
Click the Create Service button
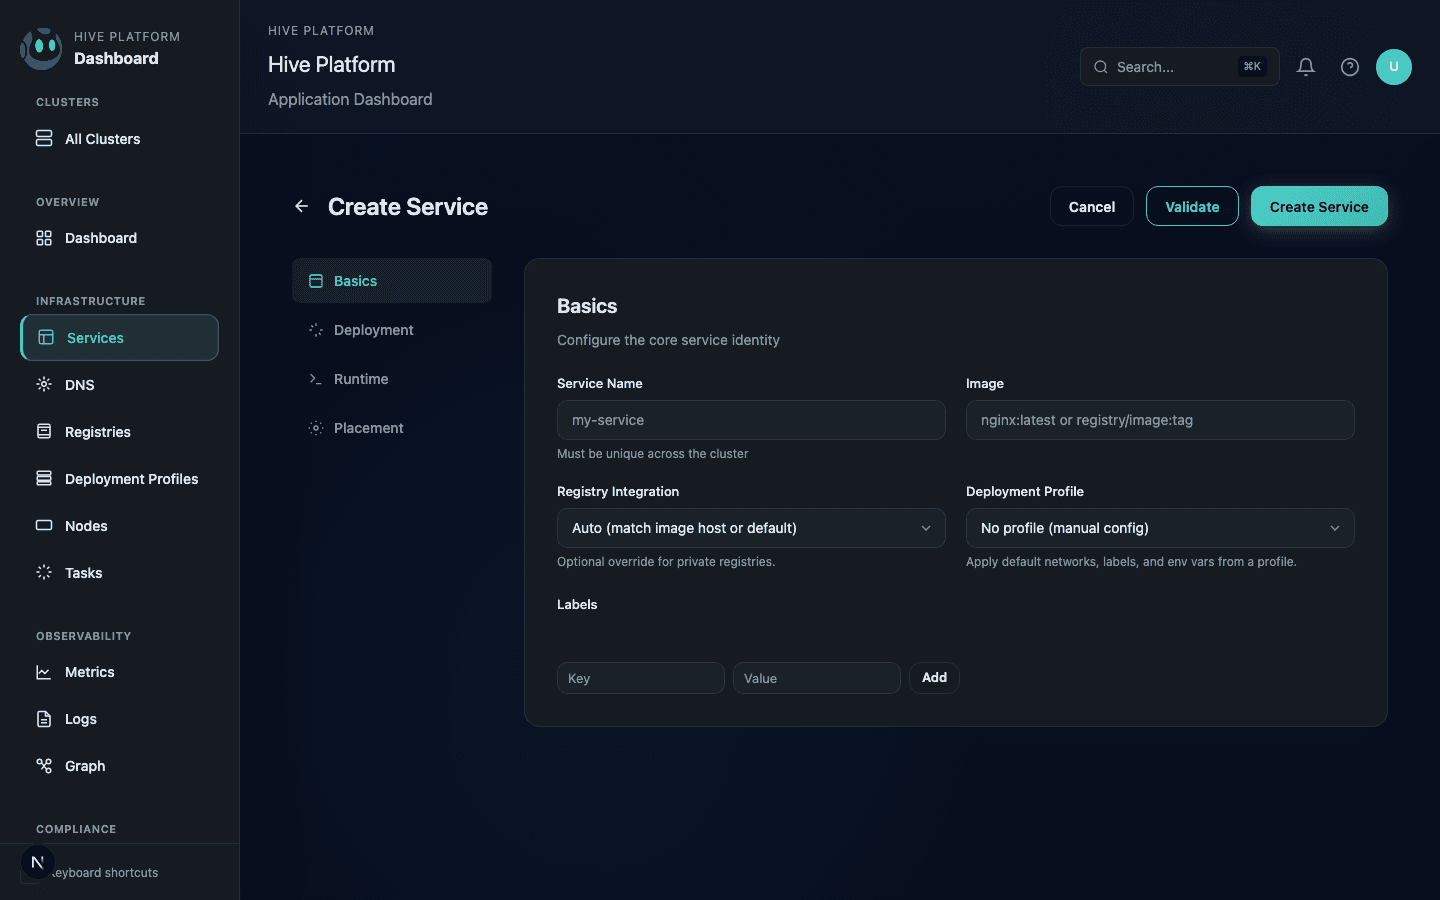1319,206
